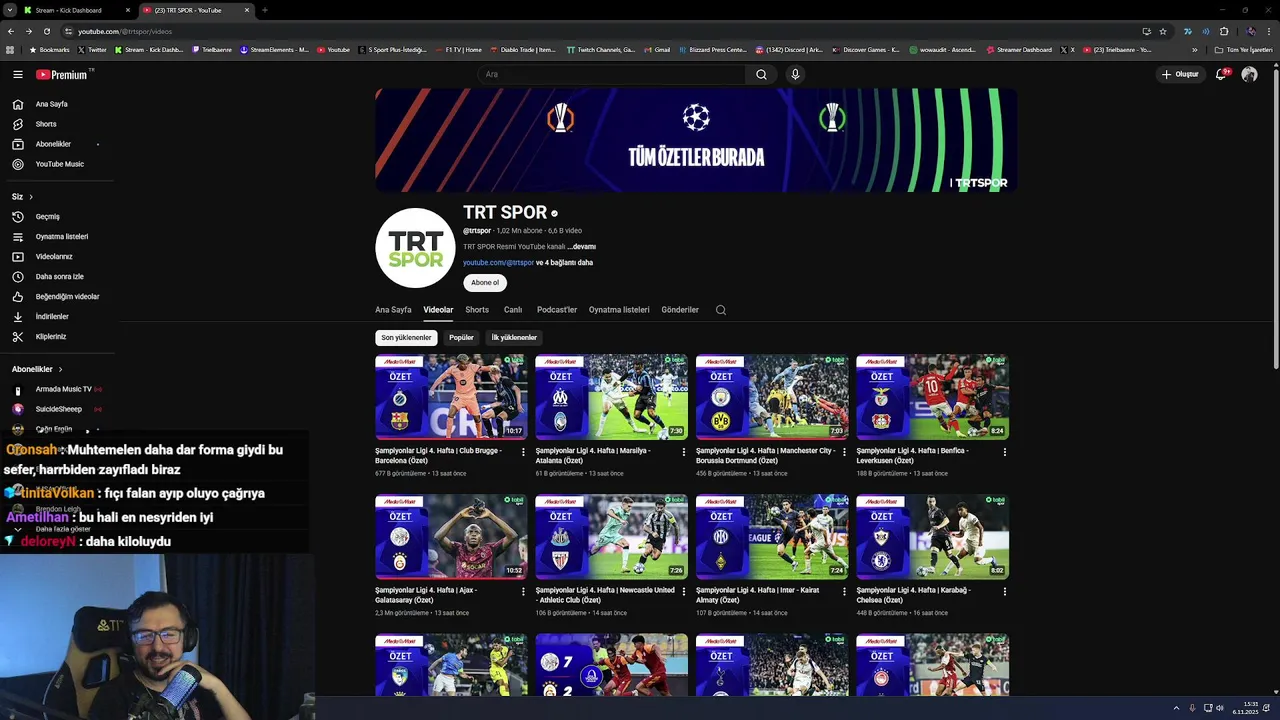Play the Manchester City - Dortmund thumbnail
Image resolution: width=1280 pixels, height=720 pixels.
[x=772, y=397]
